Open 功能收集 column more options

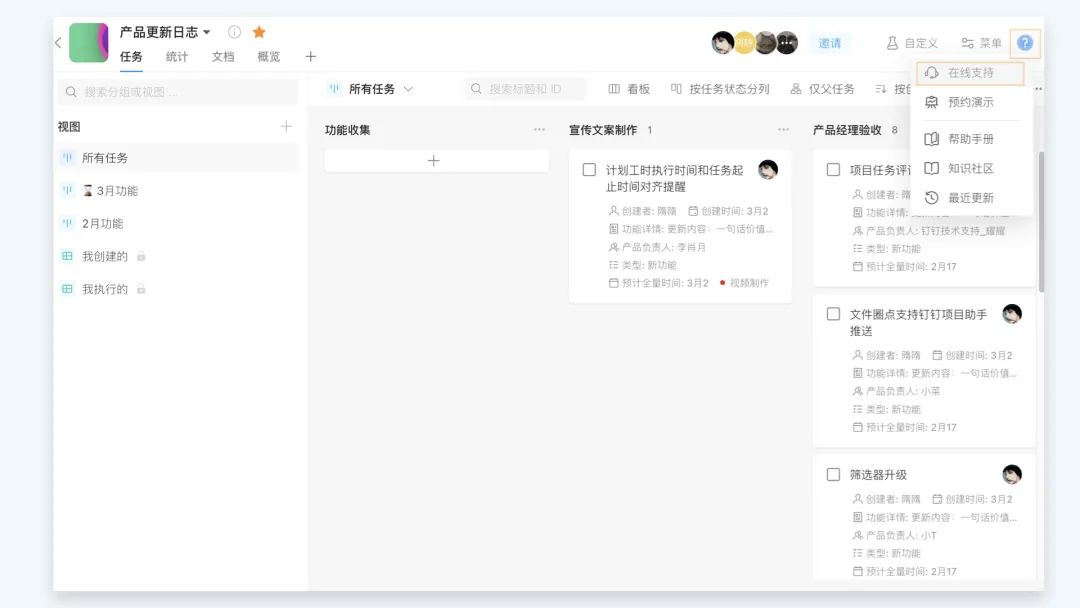coord(539,130)
